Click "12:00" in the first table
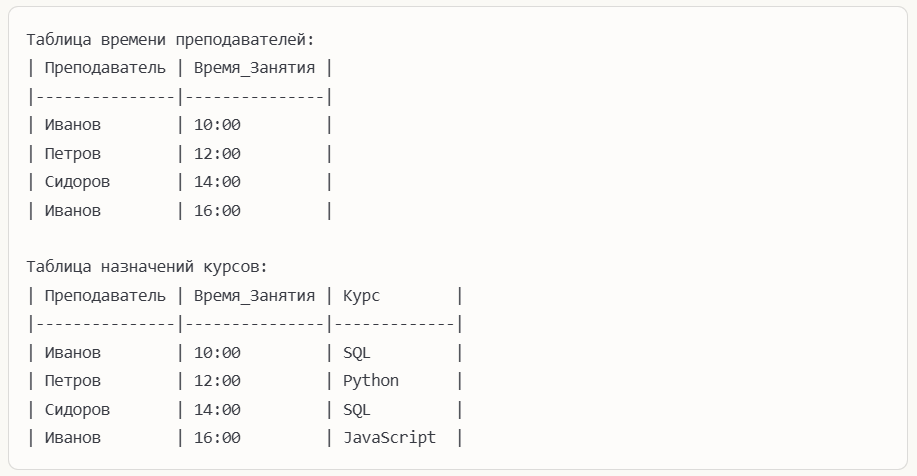 click(x=217, y=154)
